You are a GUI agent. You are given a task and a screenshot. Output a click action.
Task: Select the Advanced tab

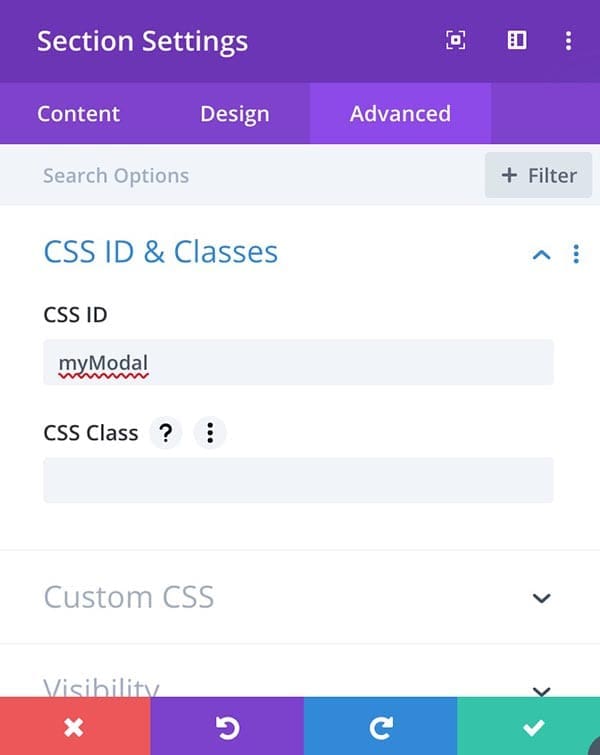[400, 114]
